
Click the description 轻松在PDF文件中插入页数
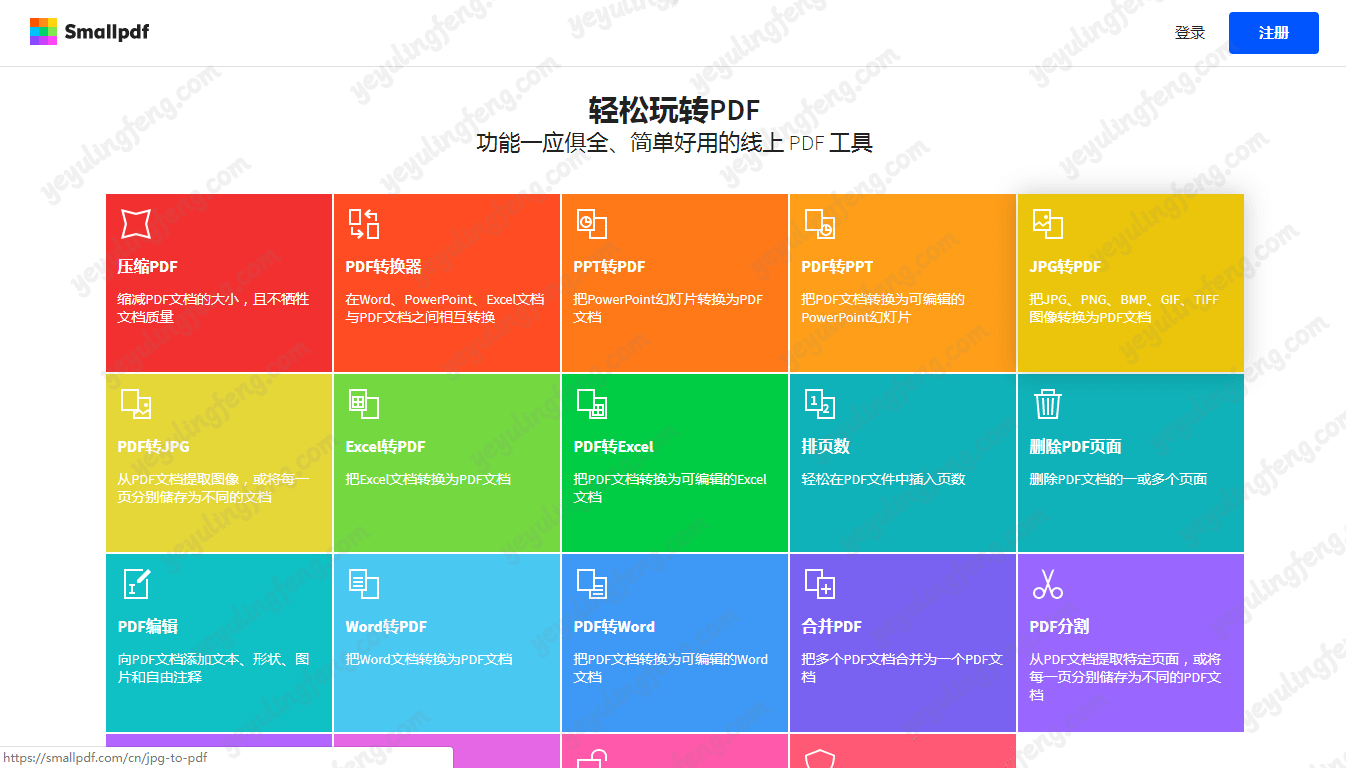point(883,479)
